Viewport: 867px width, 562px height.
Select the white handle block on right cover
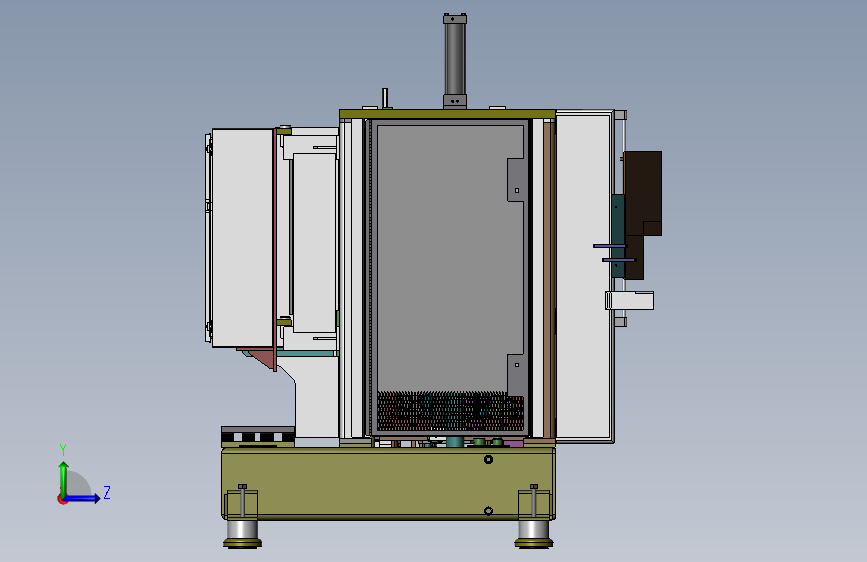629,300
